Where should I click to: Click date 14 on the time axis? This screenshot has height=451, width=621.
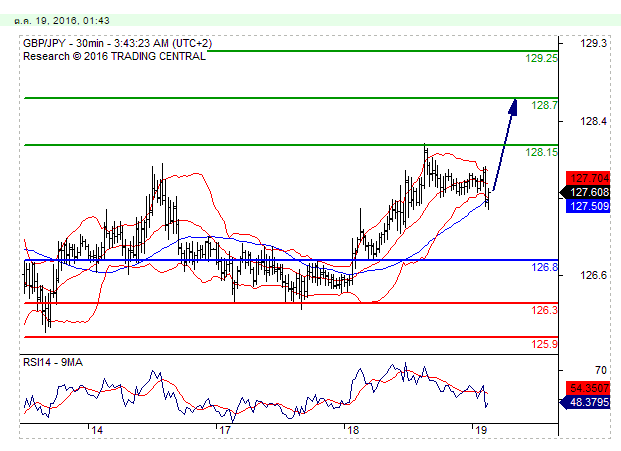(96, 430)
